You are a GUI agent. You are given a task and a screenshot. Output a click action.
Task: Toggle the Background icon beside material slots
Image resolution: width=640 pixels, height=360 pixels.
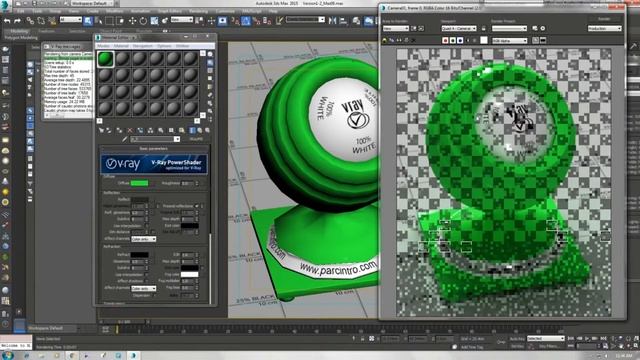tap(210, 71)
